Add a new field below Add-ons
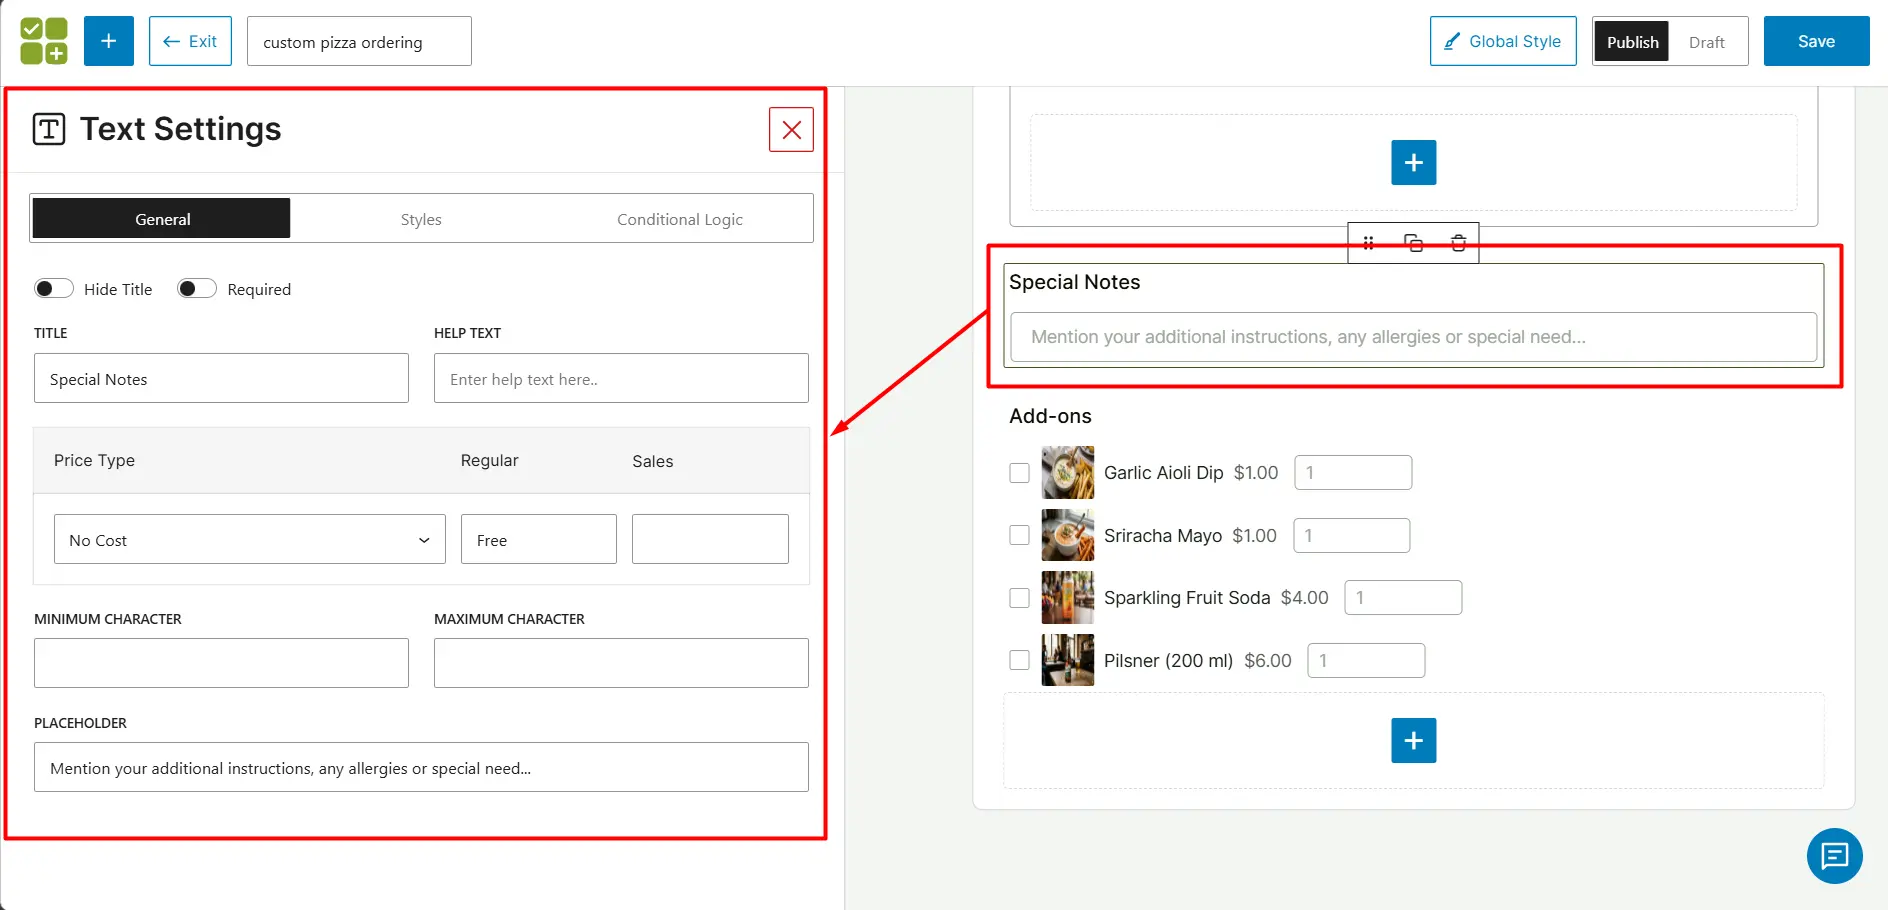Viewport: 1888px width, 910px height. point(1413,740)
